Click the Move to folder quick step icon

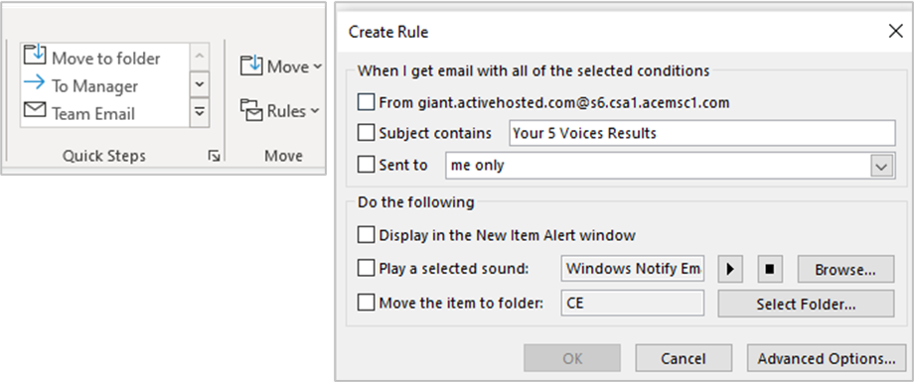34,55
